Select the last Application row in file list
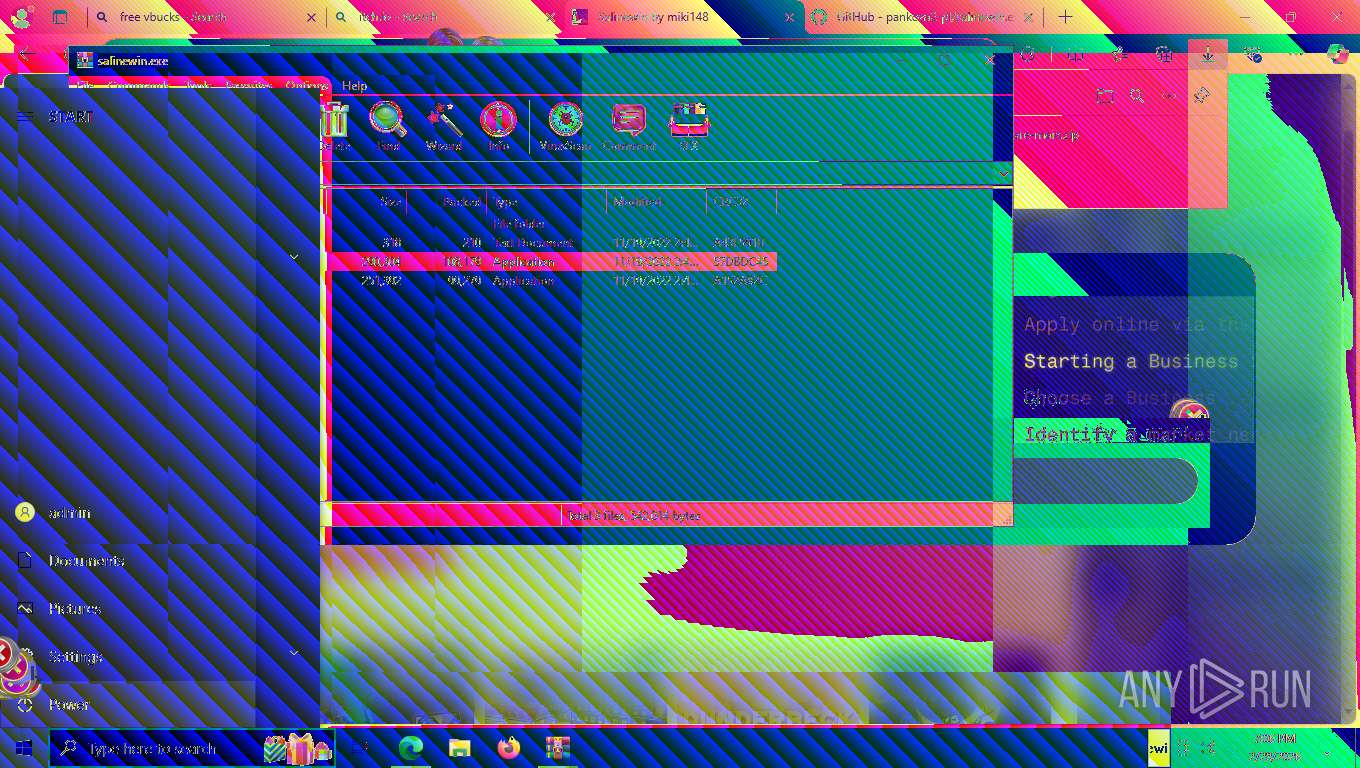 [552, 281]
